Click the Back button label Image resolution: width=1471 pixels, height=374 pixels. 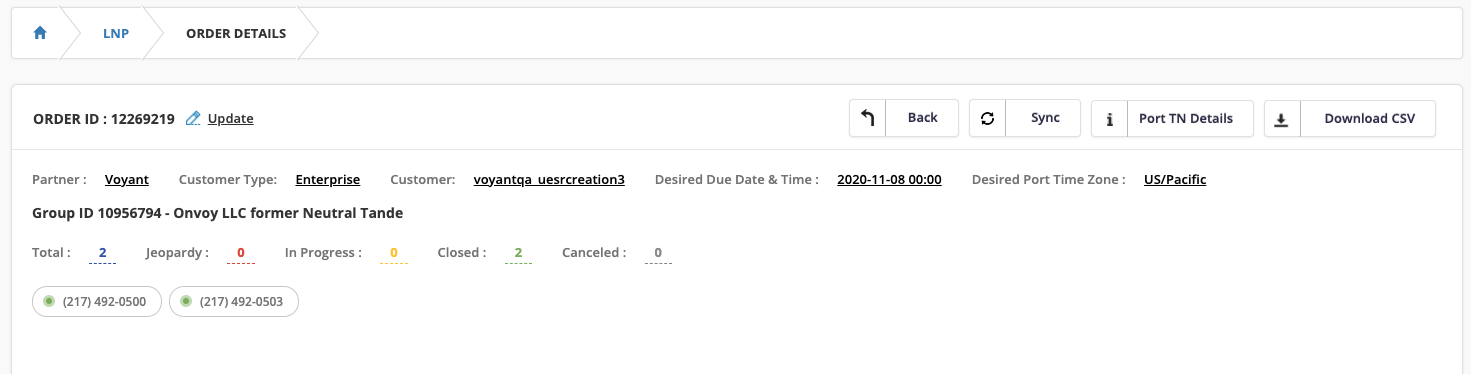(x=922, y=118)
